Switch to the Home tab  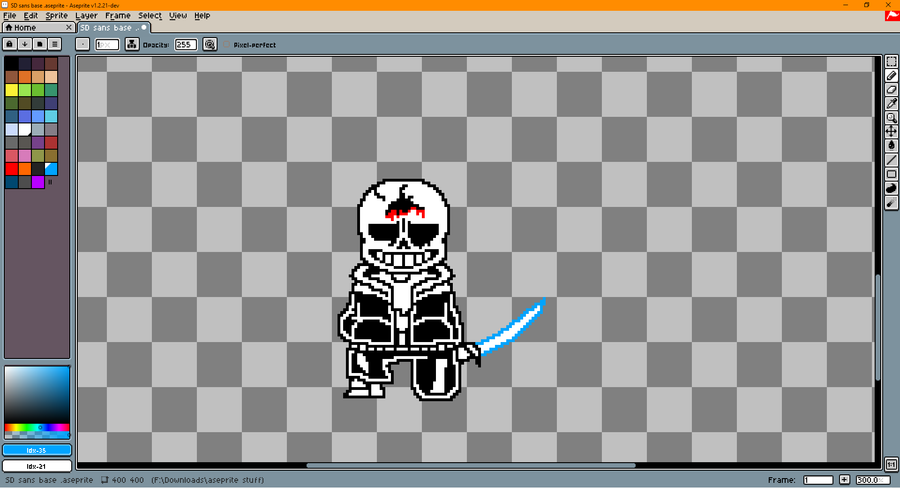(38, 27)
